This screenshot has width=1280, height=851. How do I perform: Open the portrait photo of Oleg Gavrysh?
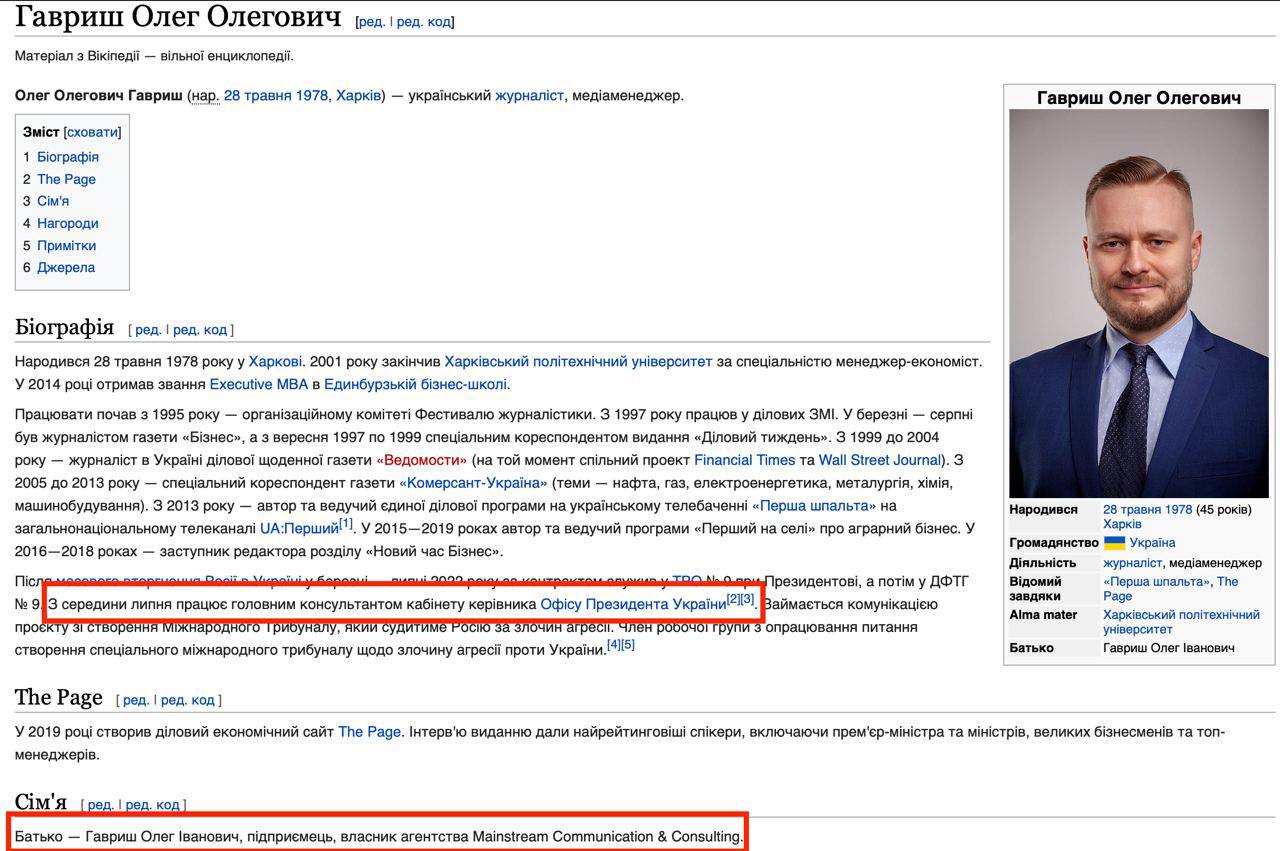click(1139, 303)
